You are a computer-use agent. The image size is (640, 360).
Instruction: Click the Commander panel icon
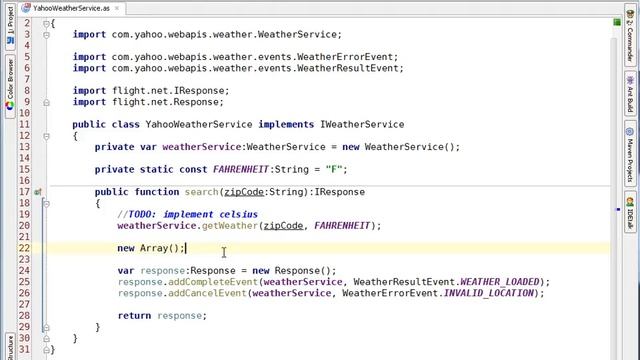[x=630, y=14]
